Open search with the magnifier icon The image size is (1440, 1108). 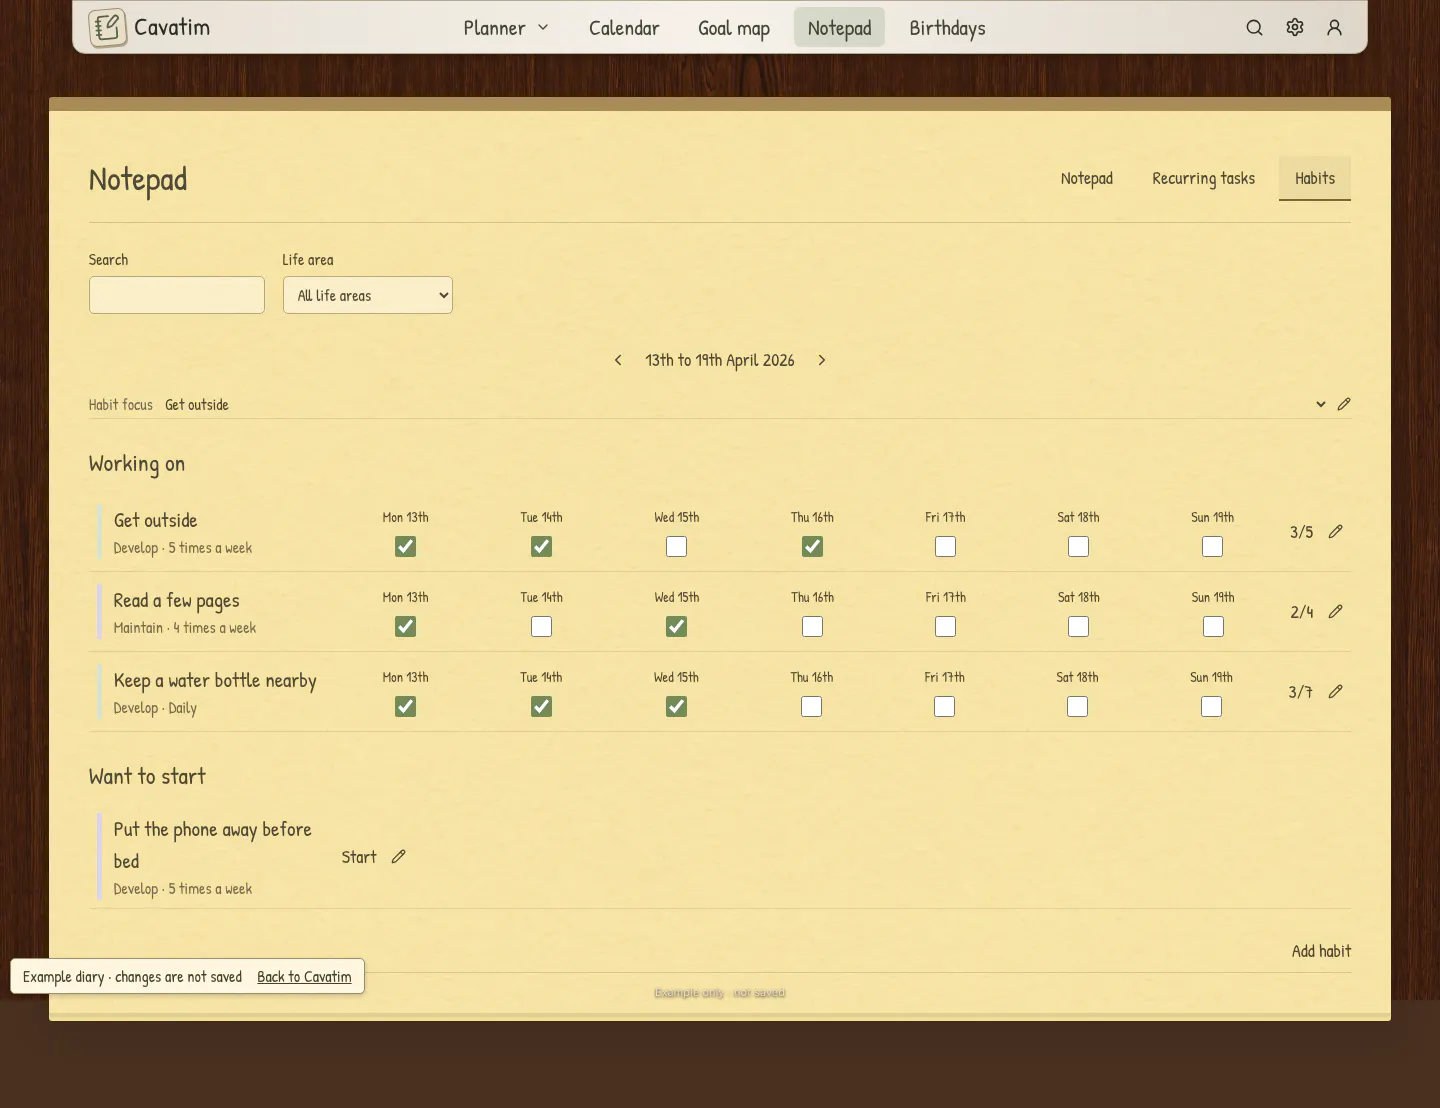pyautogui.click(x=1254, y=28)
